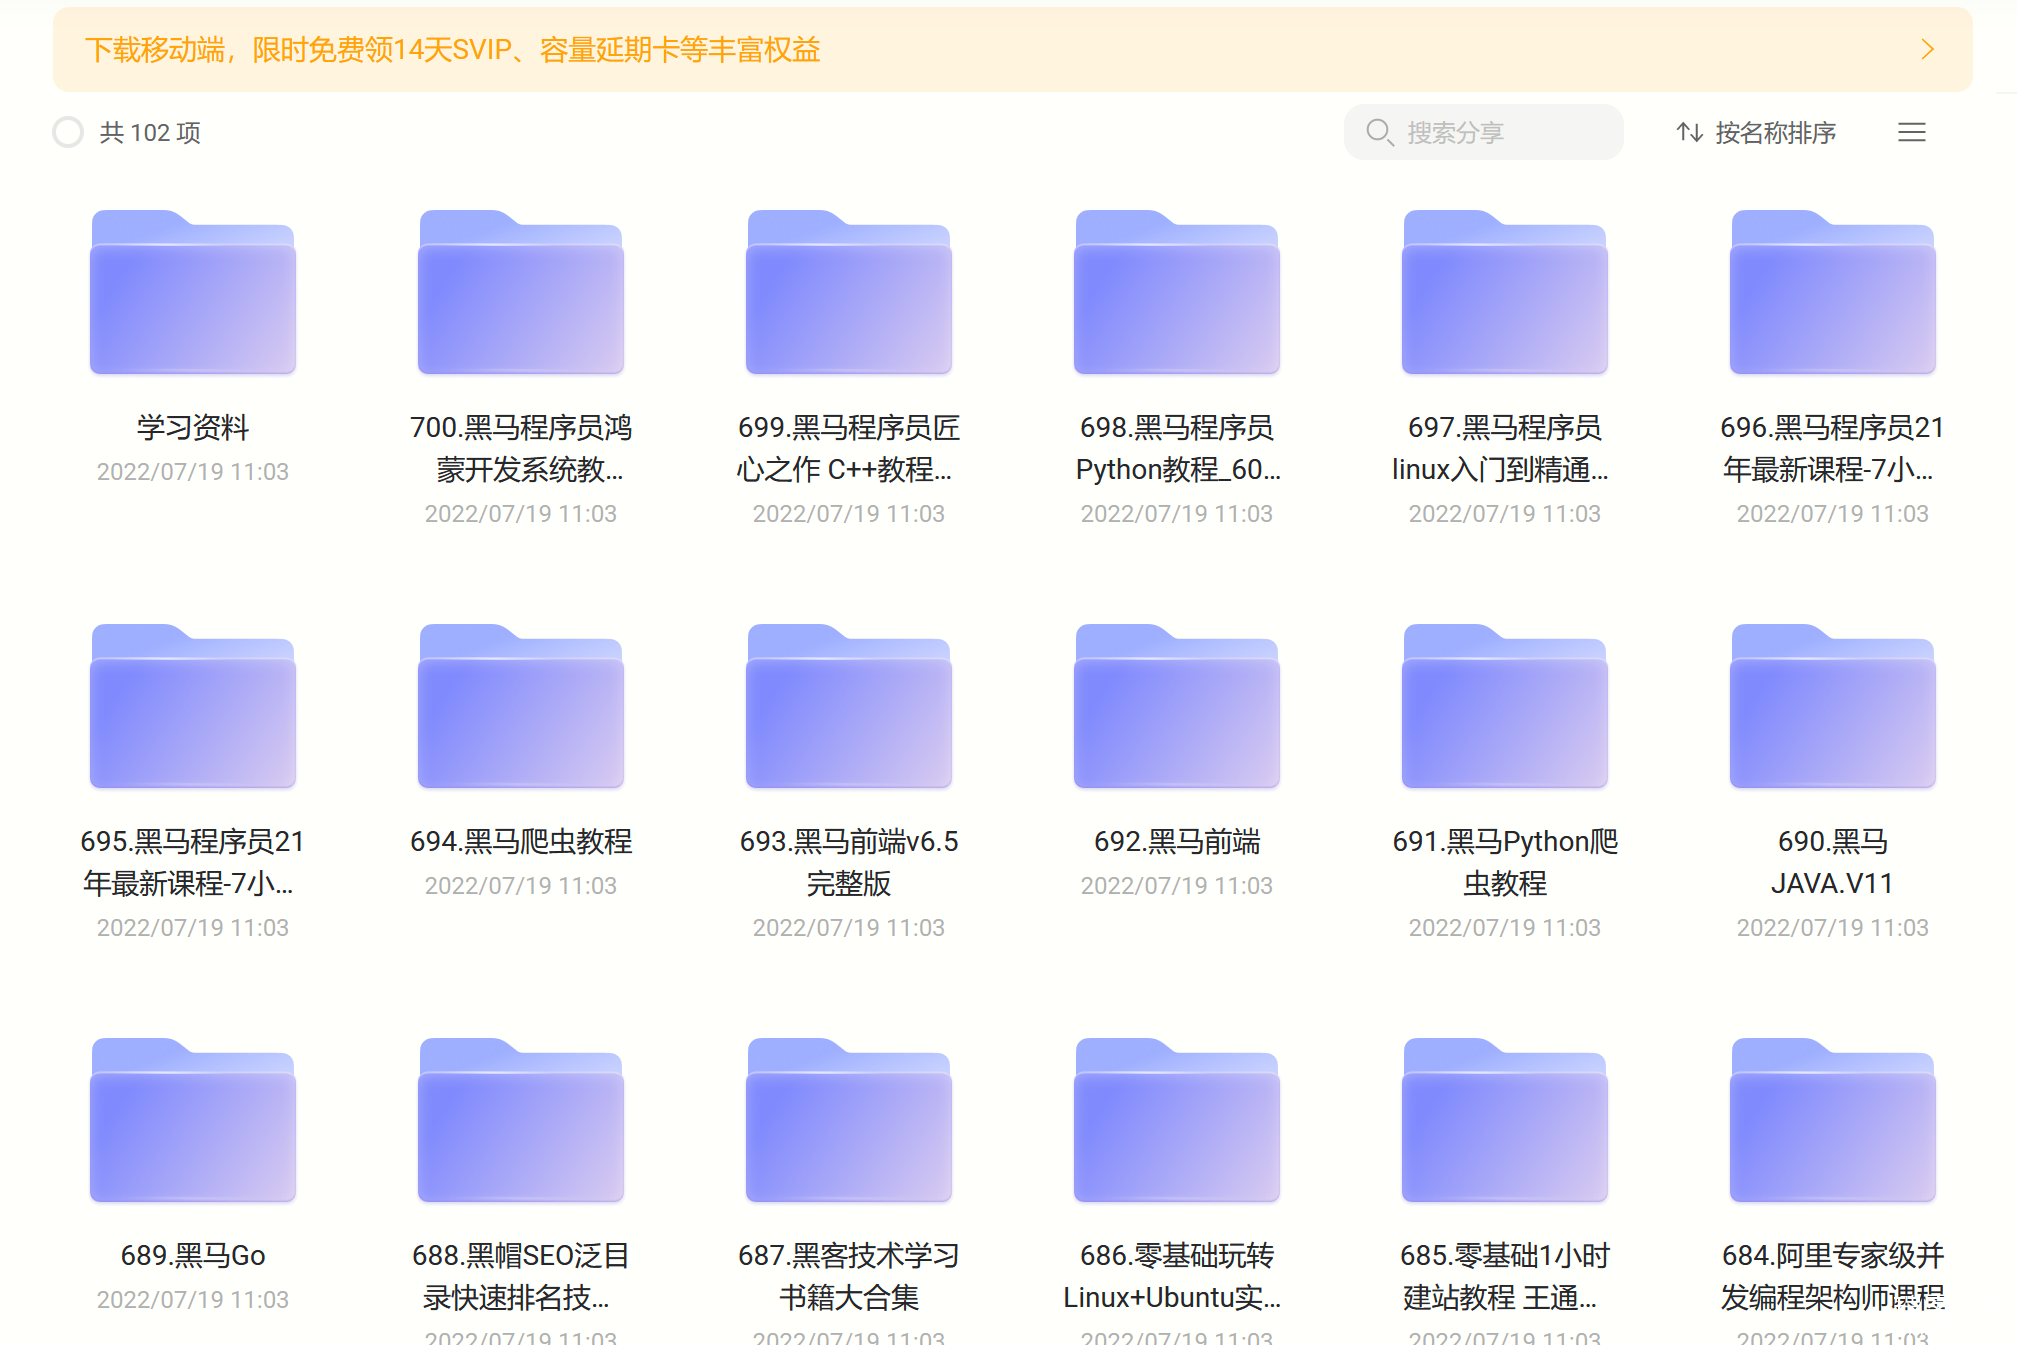Viewport: 2017px width, 1345px height.
Task: Click the name 698.黑马程序员 Python教程_60...
Action: pyautogui.click(x=1177, y=449)
